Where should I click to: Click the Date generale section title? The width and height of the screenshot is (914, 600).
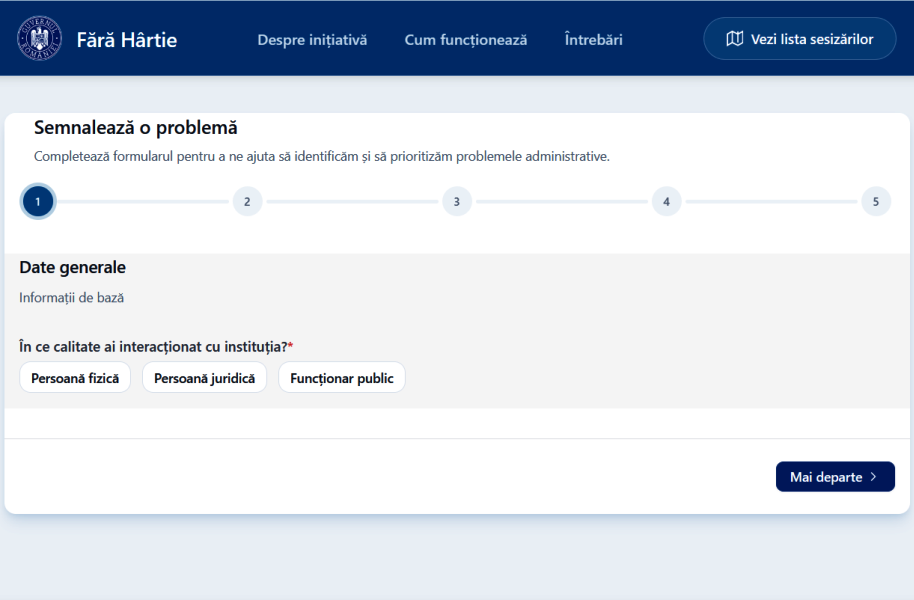coord(72,267)
